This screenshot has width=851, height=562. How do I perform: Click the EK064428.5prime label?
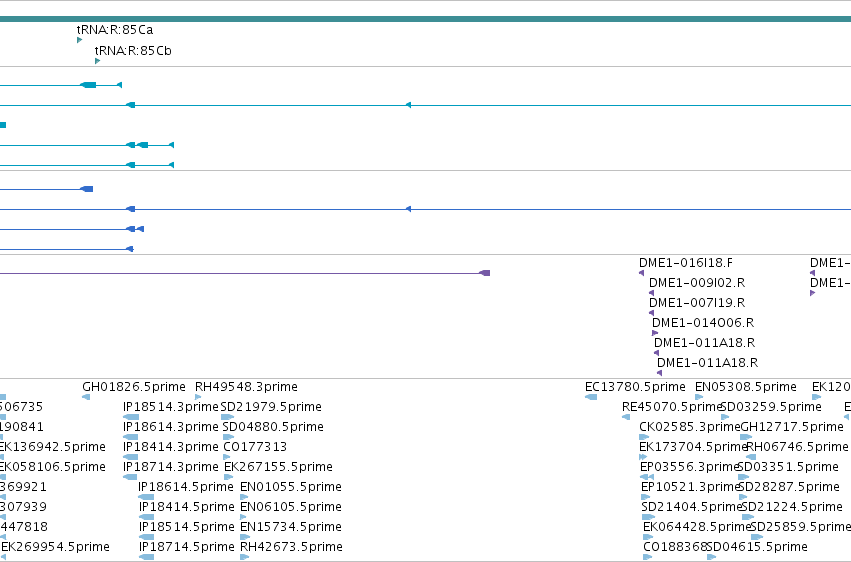697,527
